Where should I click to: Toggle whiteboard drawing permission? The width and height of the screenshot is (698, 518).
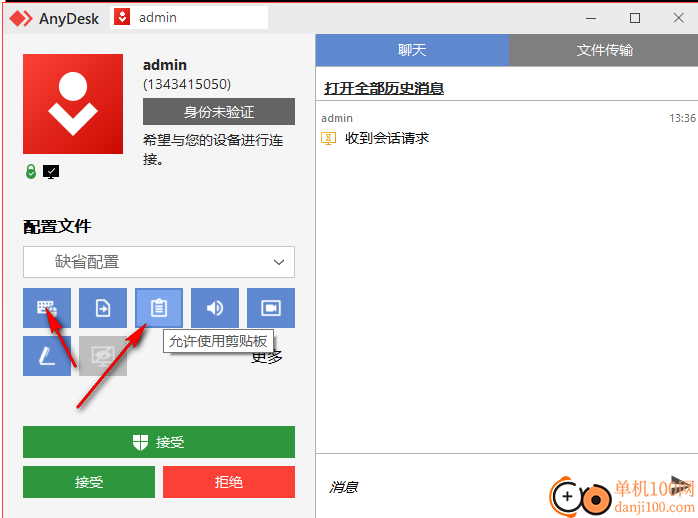(47, 356)
